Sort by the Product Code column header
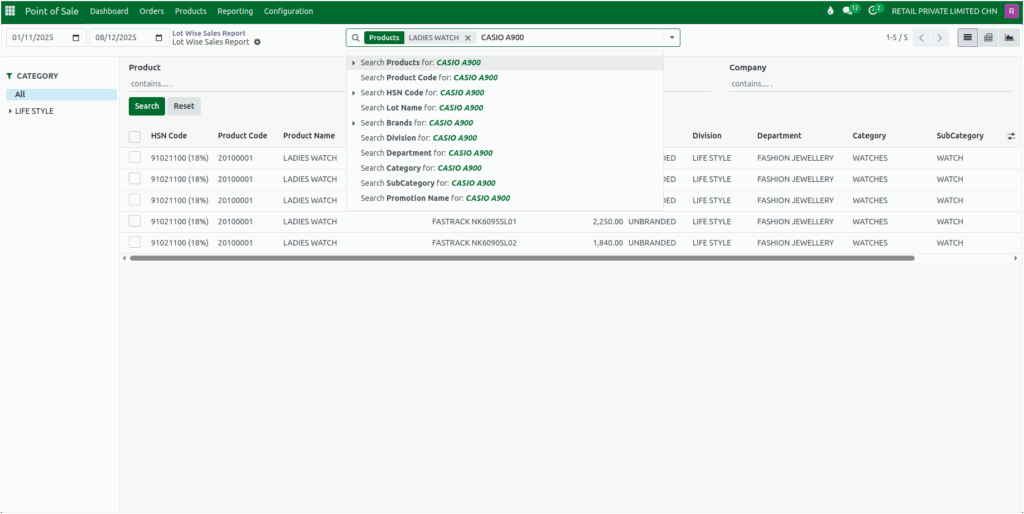 tap(242, 136)
